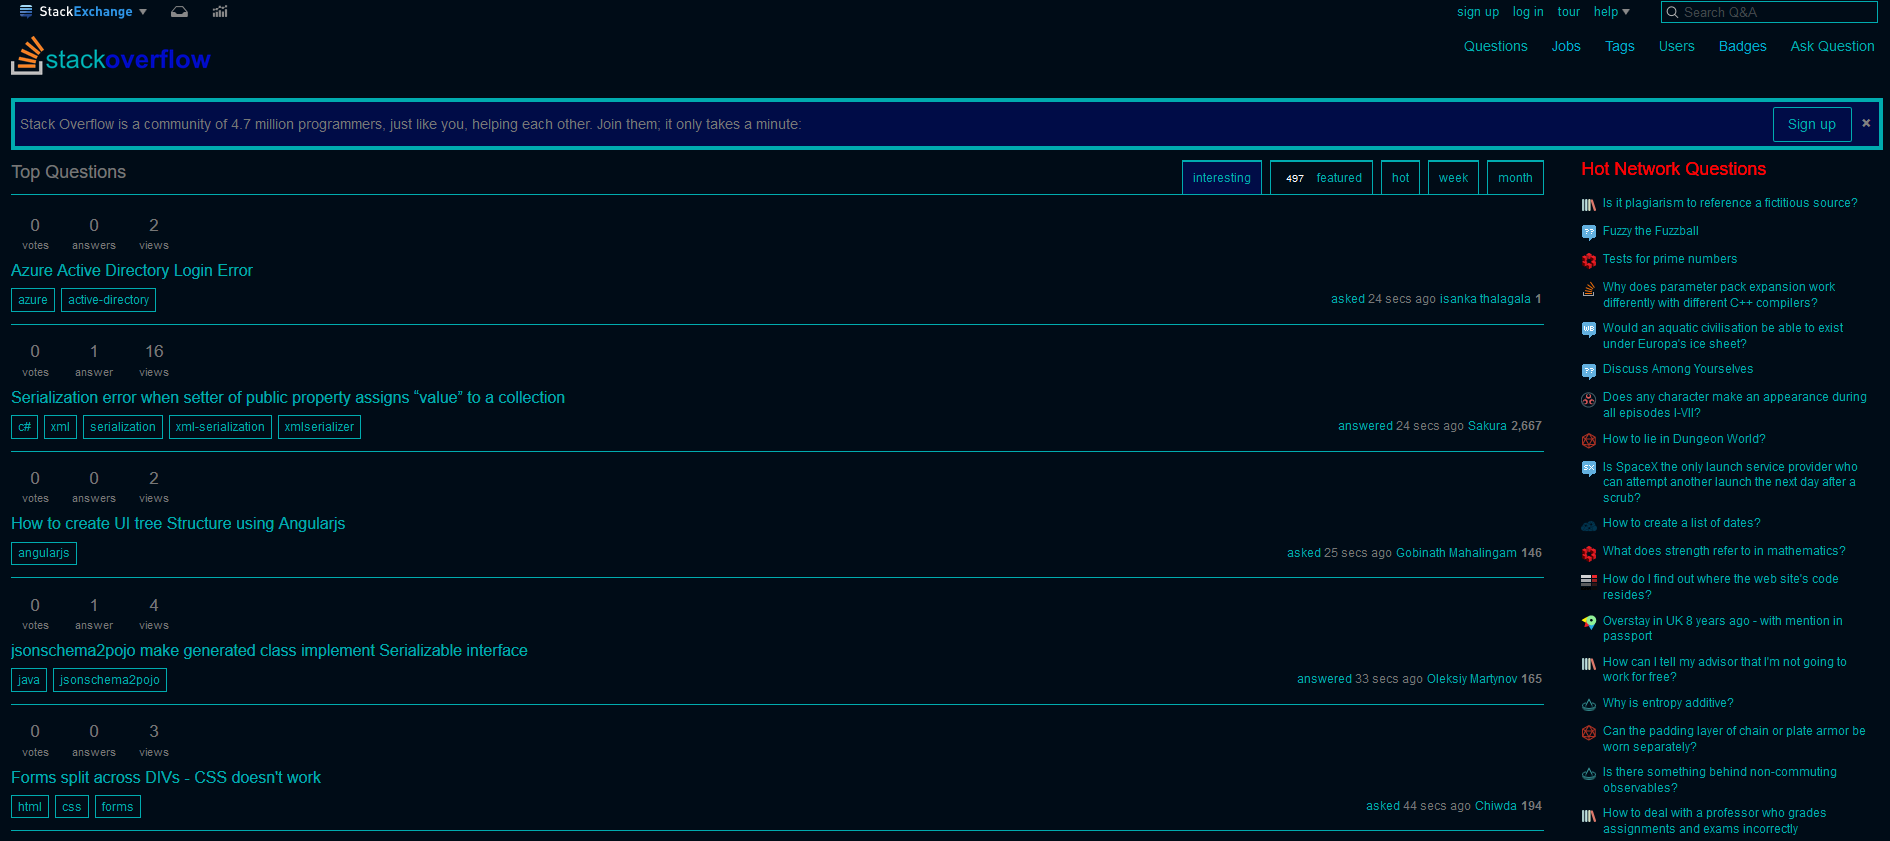The height and width of the screenshot is (841, 1890).
Task: Click the icon beside 'Tests for prime numbers'
Action: point(1588,260)
